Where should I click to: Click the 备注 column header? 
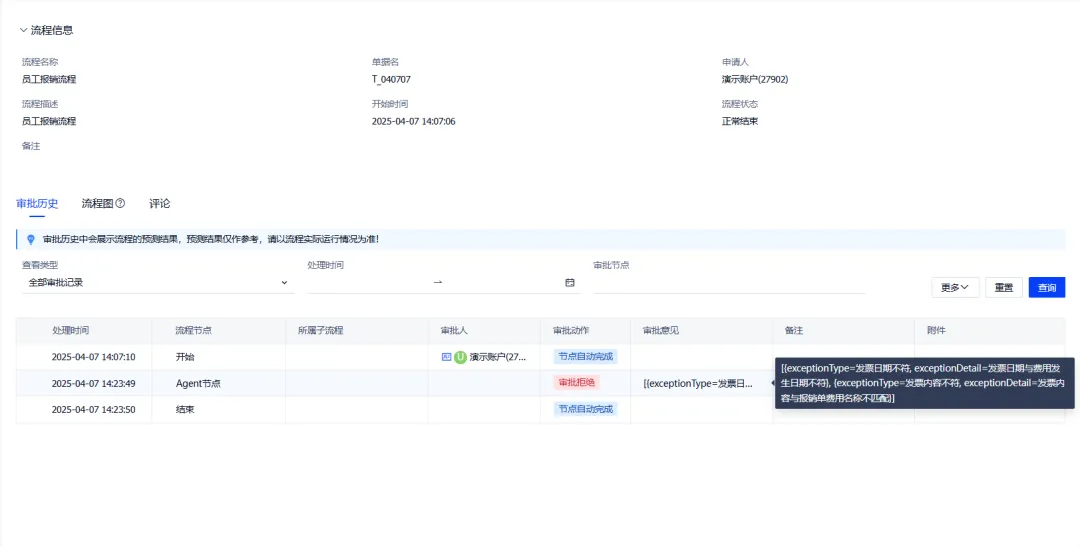pos(793,330)
